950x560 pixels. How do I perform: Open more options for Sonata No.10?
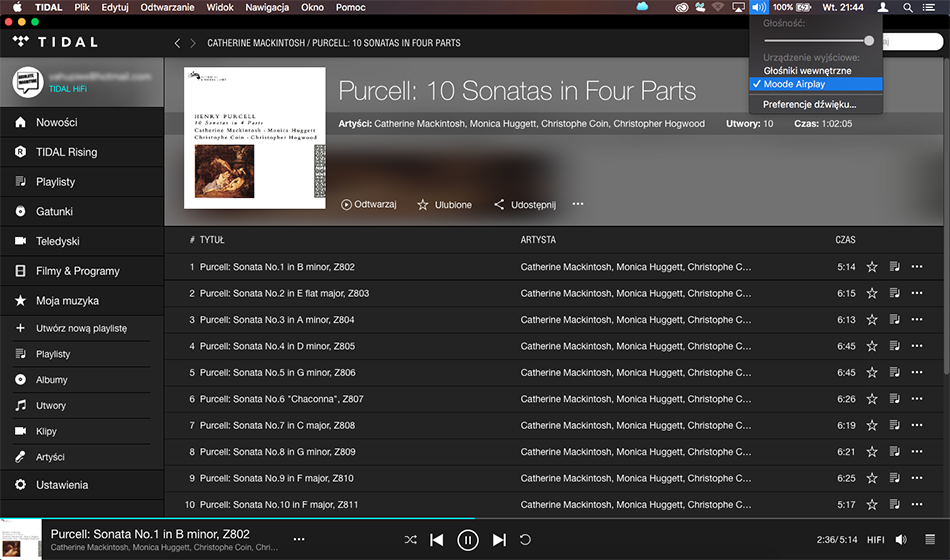917,504
